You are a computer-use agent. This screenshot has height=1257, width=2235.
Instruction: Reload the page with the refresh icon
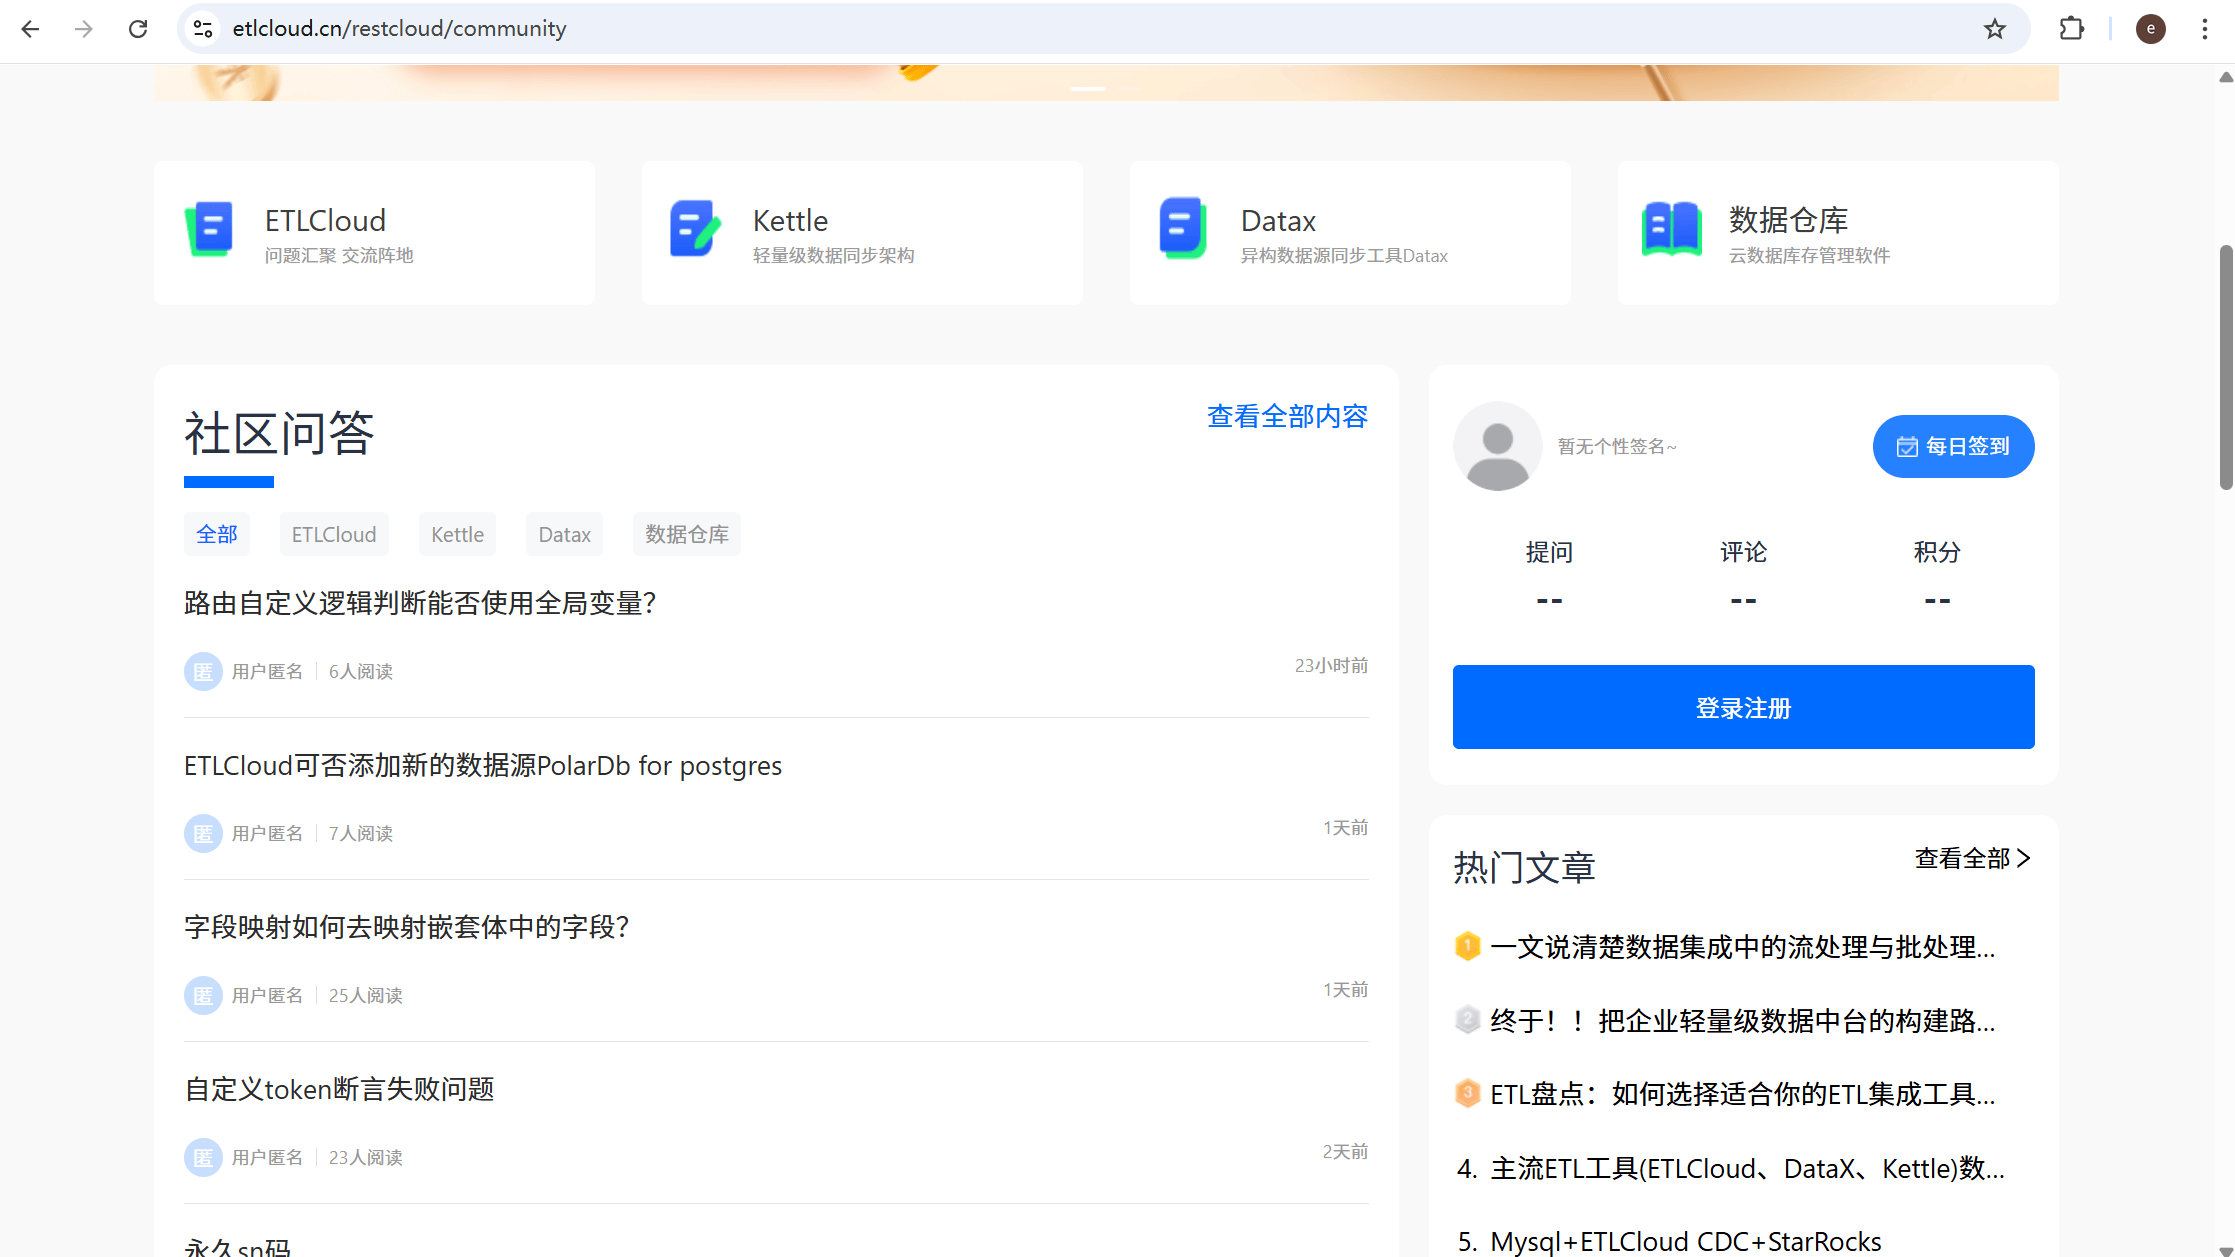click(138, 29)
